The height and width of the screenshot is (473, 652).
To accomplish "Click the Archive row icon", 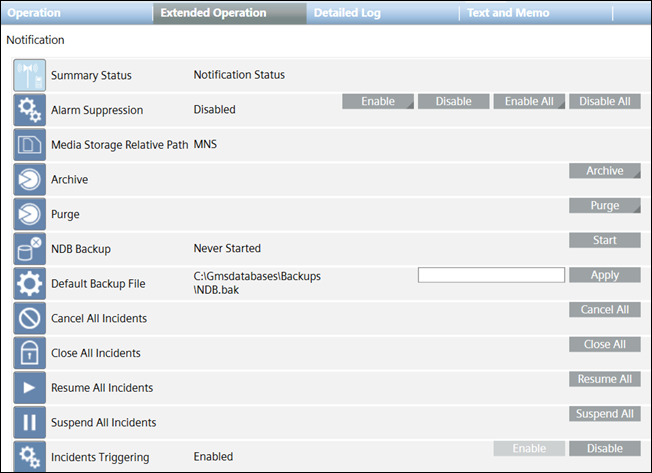I will tap(30, 180).
